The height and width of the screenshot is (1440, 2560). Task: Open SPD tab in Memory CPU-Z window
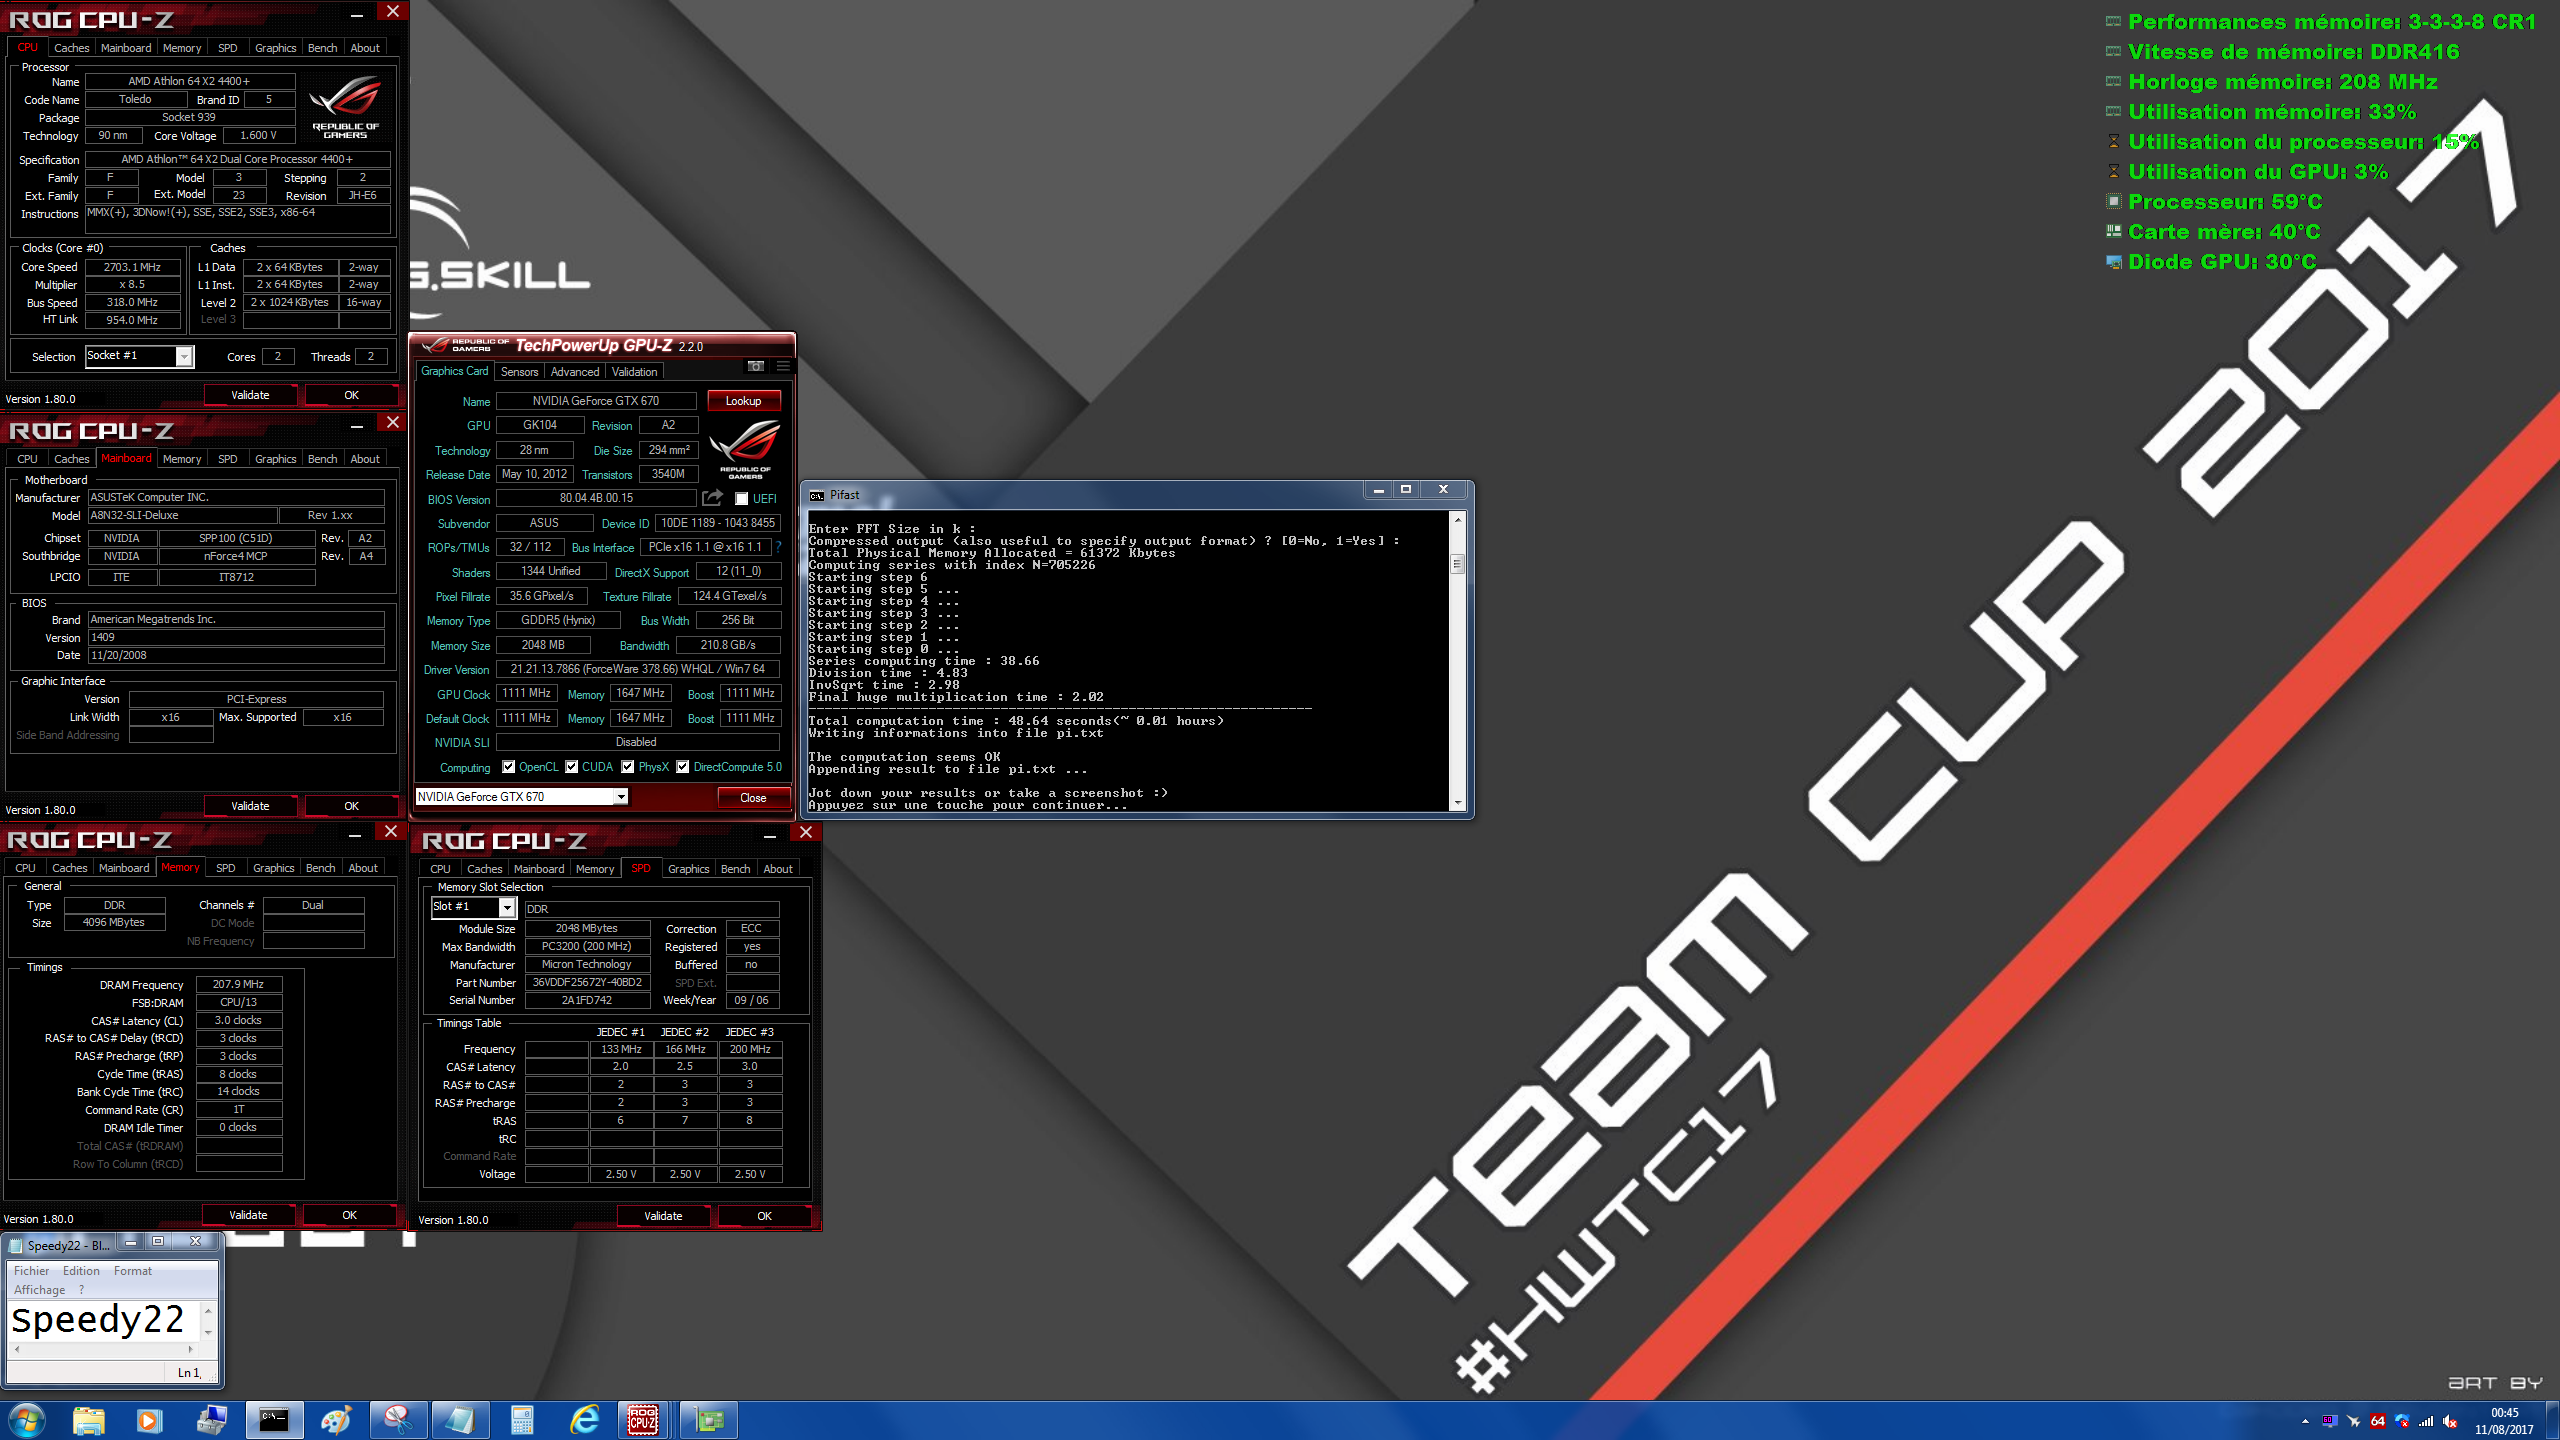point(226,868)
